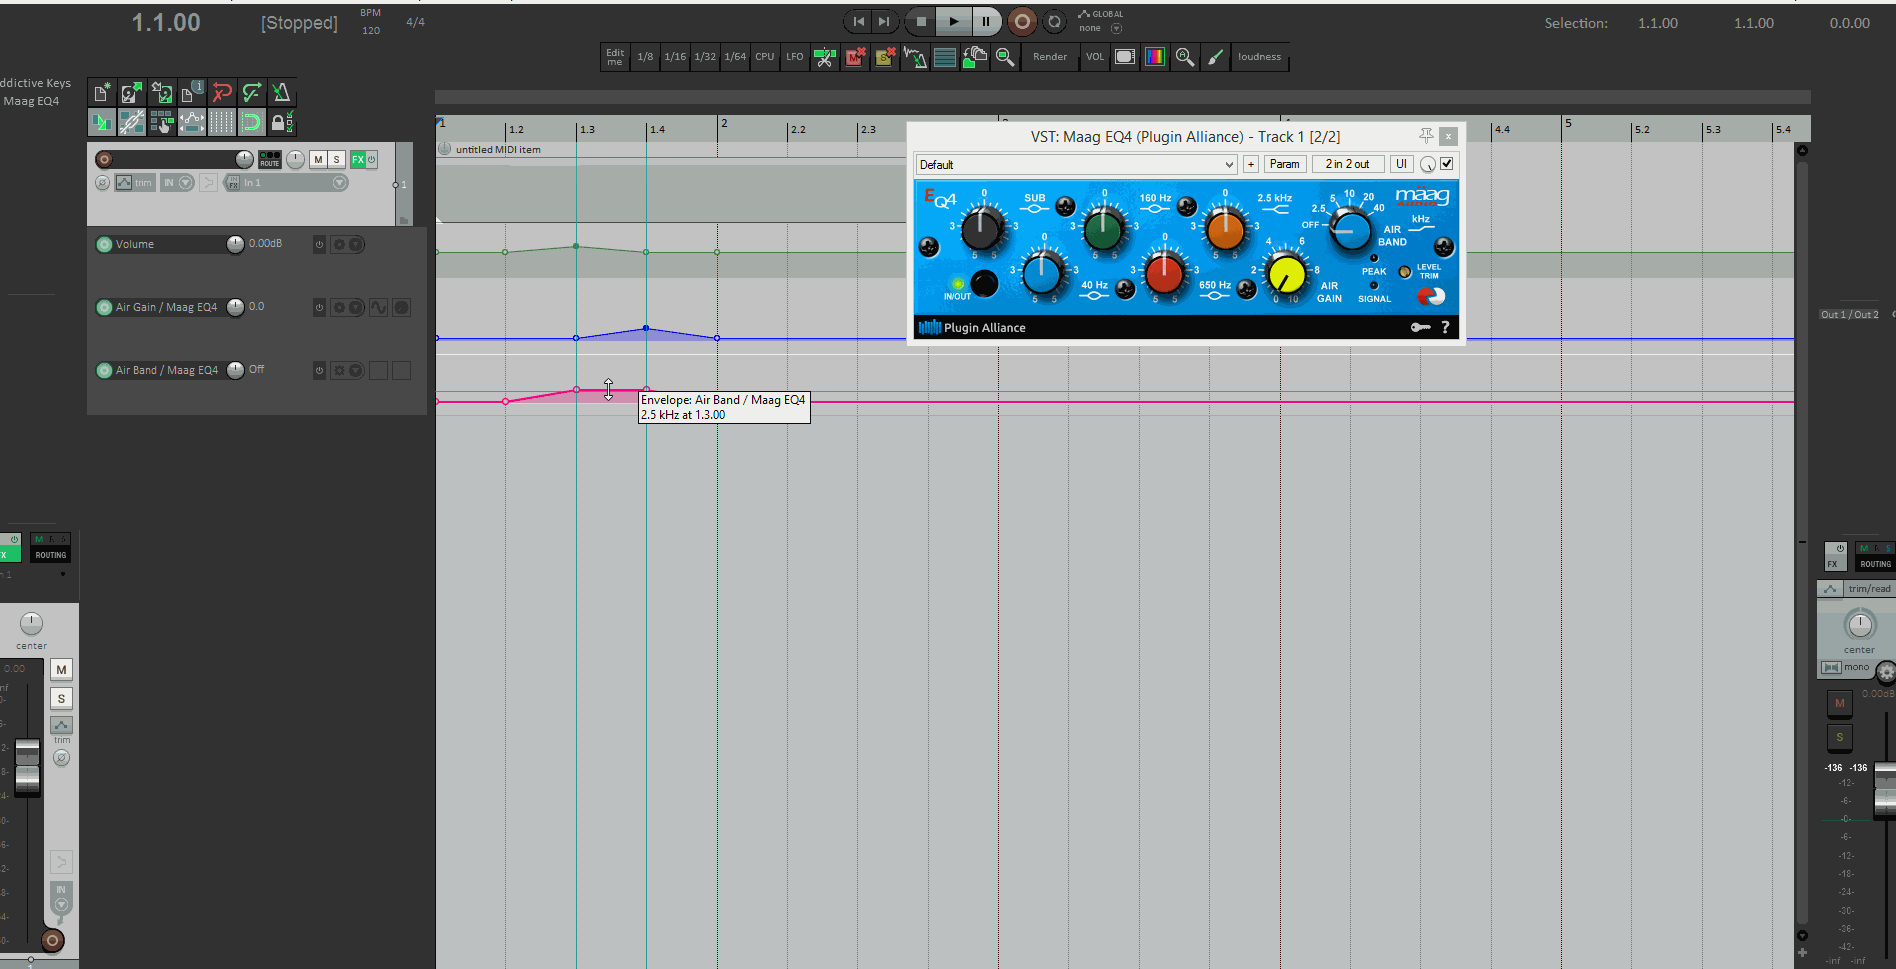Click the red Undo arrow icon
The image size is (1896, 969).
point(221,93)
